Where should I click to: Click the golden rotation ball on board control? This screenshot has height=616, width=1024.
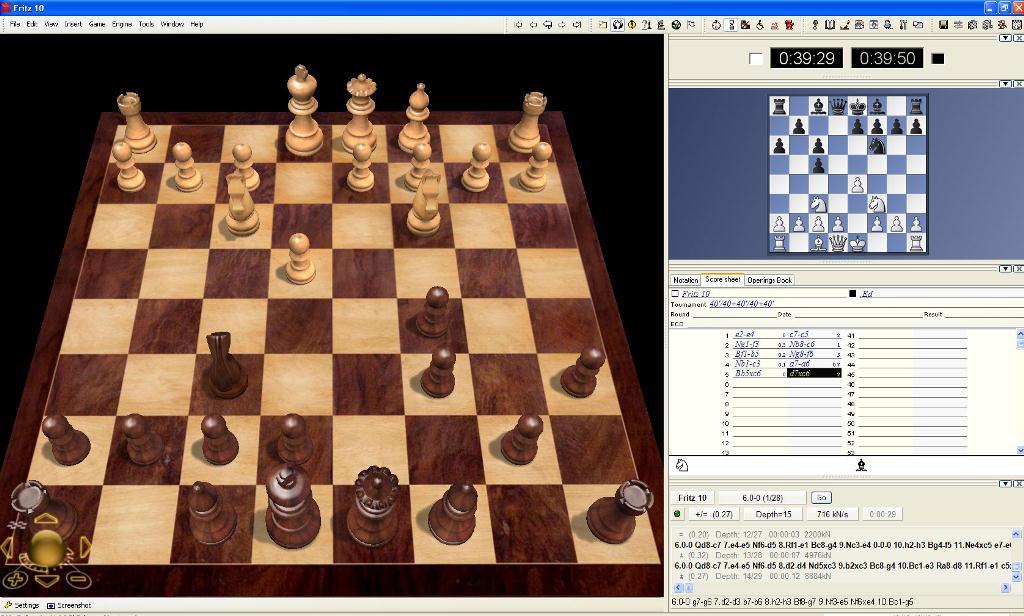(46, 547)
